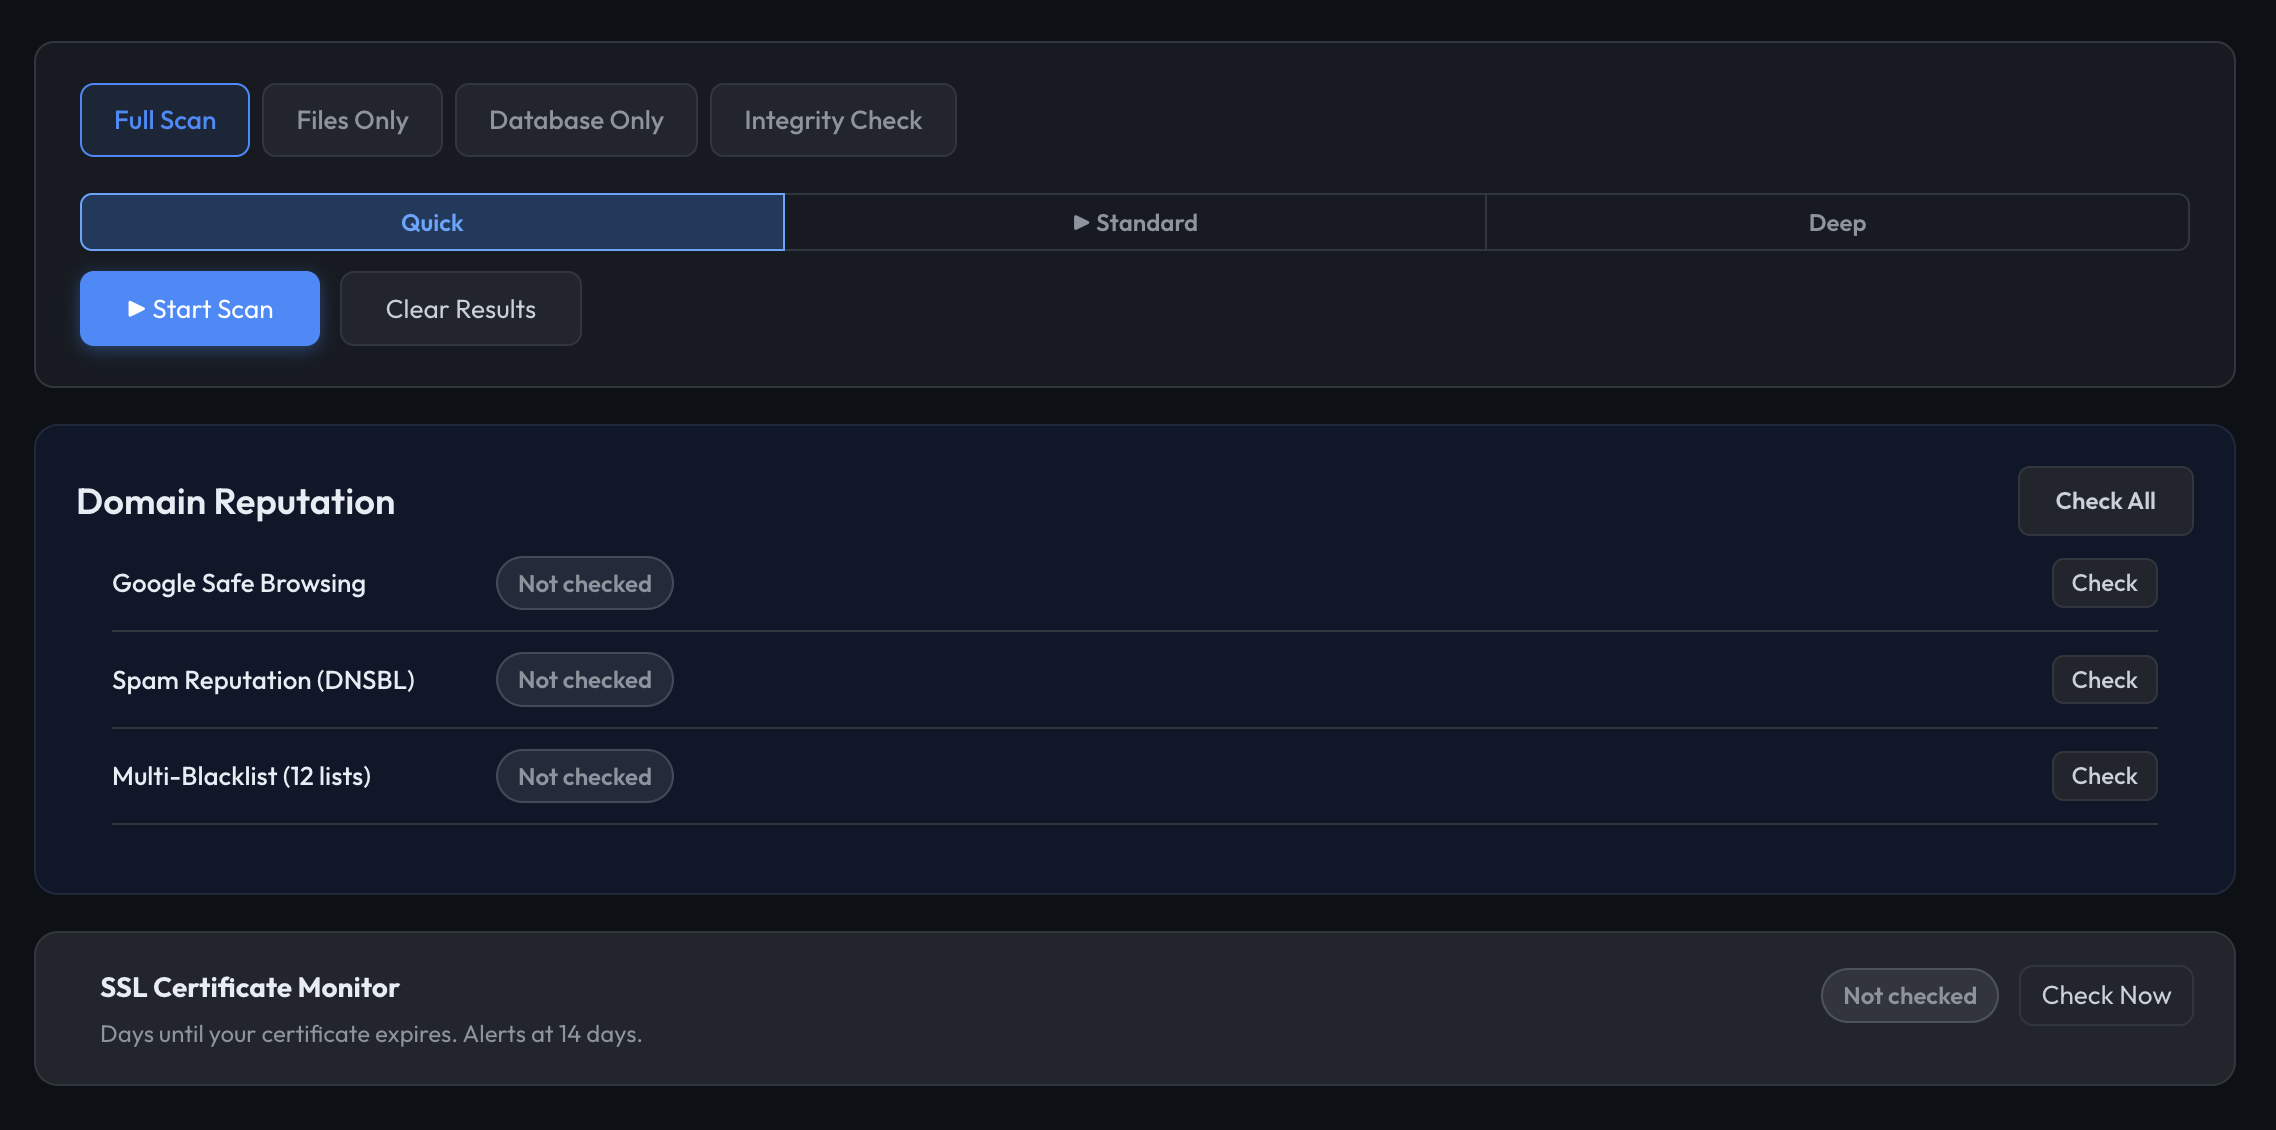
Task: Select the Quick scan intensity
Action: tap(431, 222)
